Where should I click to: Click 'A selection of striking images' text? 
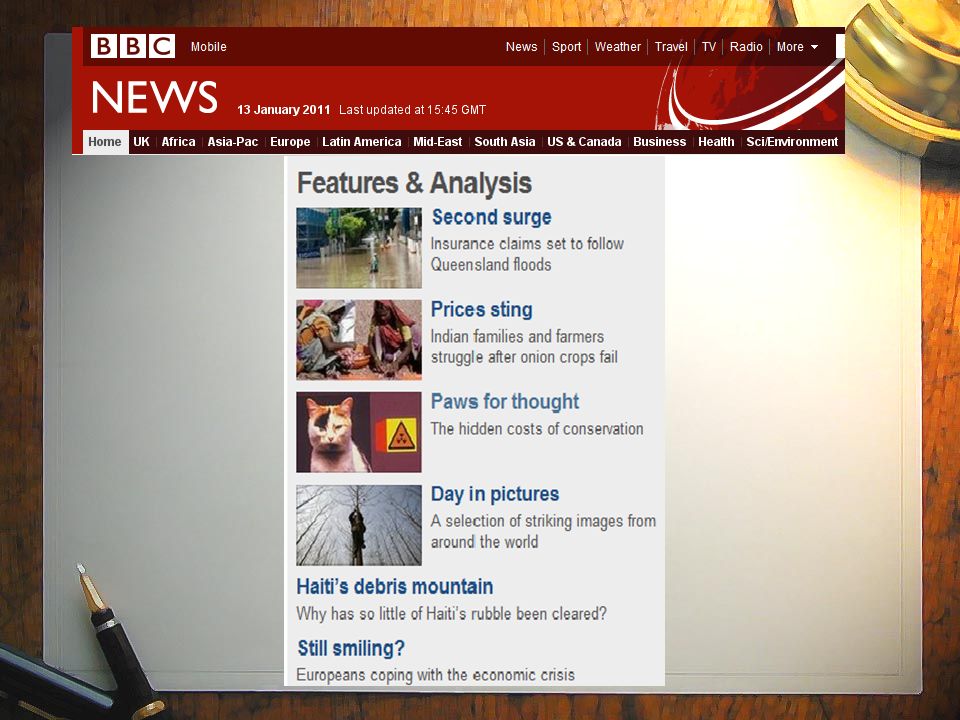(x=543, y=531)
